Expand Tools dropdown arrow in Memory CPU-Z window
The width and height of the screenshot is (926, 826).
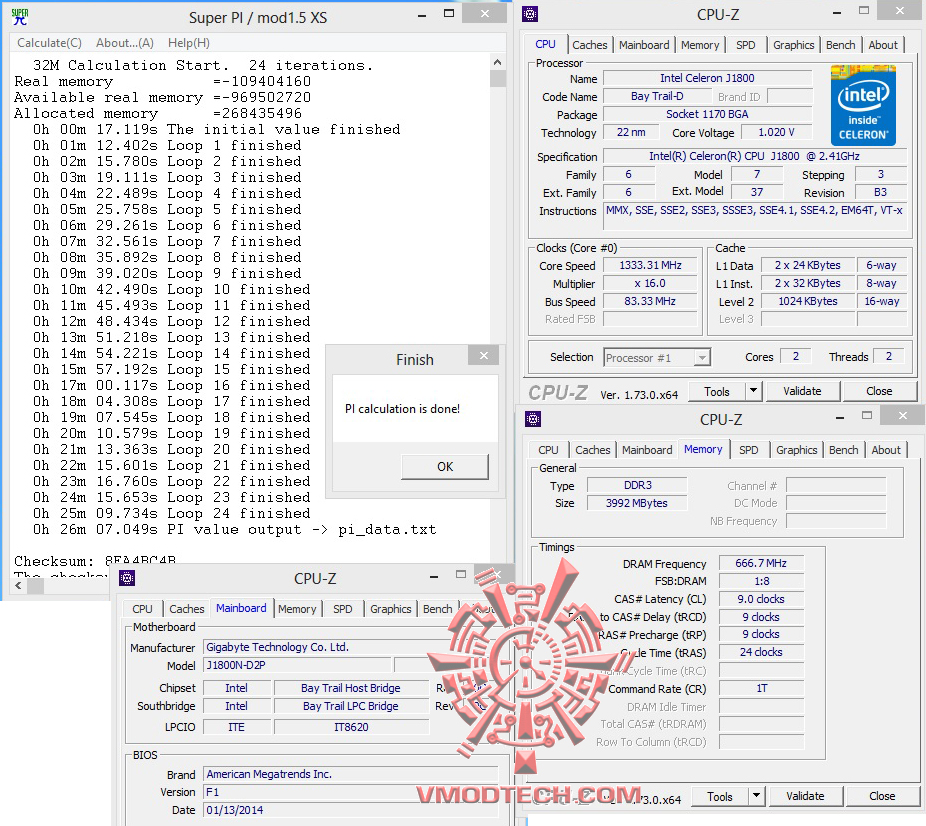point(756,796)
